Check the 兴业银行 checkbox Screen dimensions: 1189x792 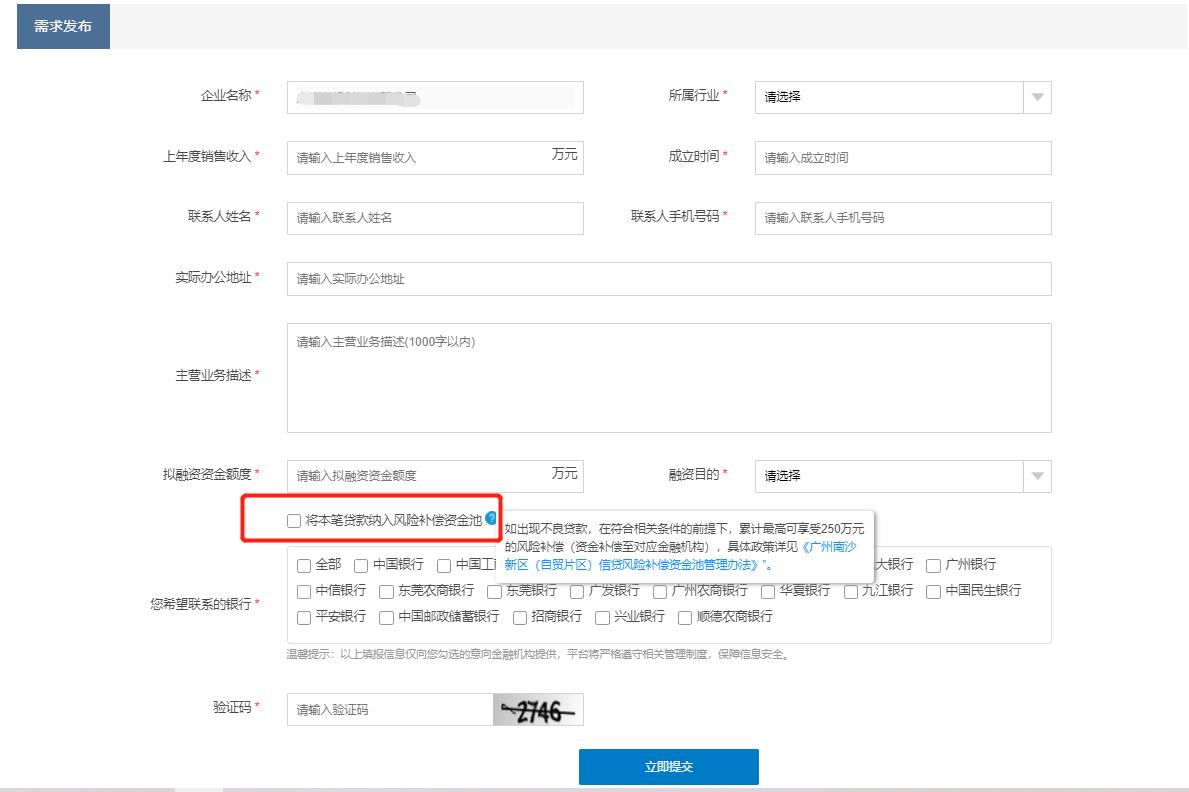click(603, 618)
